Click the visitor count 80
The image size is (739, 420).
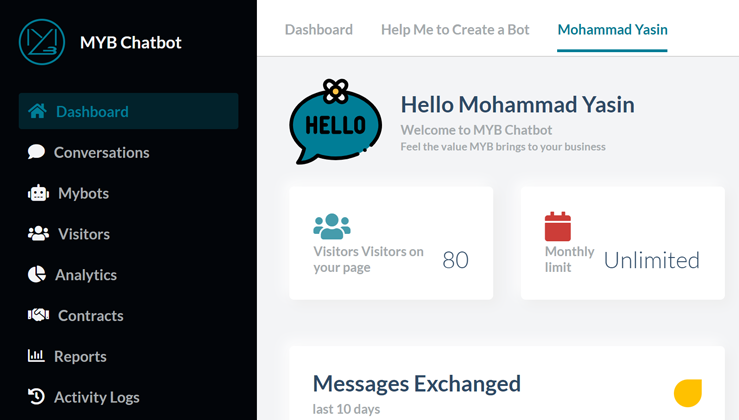(x=455, y=260)
